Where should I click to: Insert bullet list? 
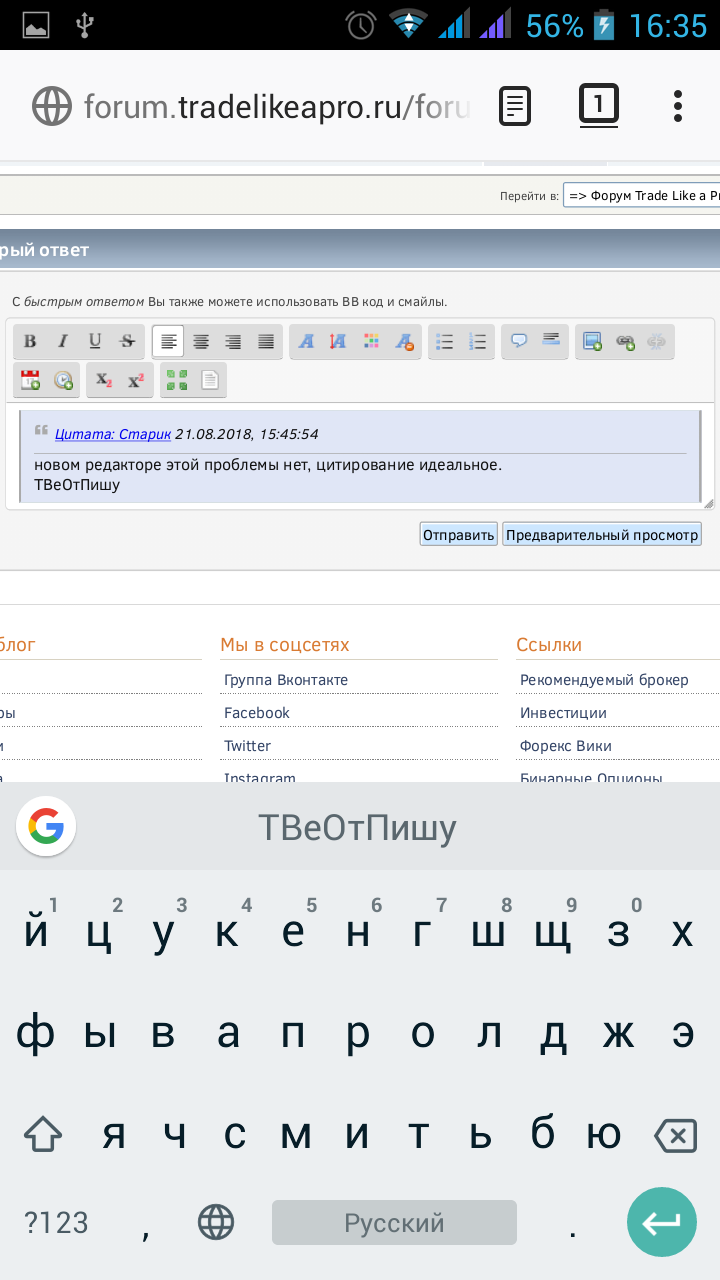coord(445,342)
